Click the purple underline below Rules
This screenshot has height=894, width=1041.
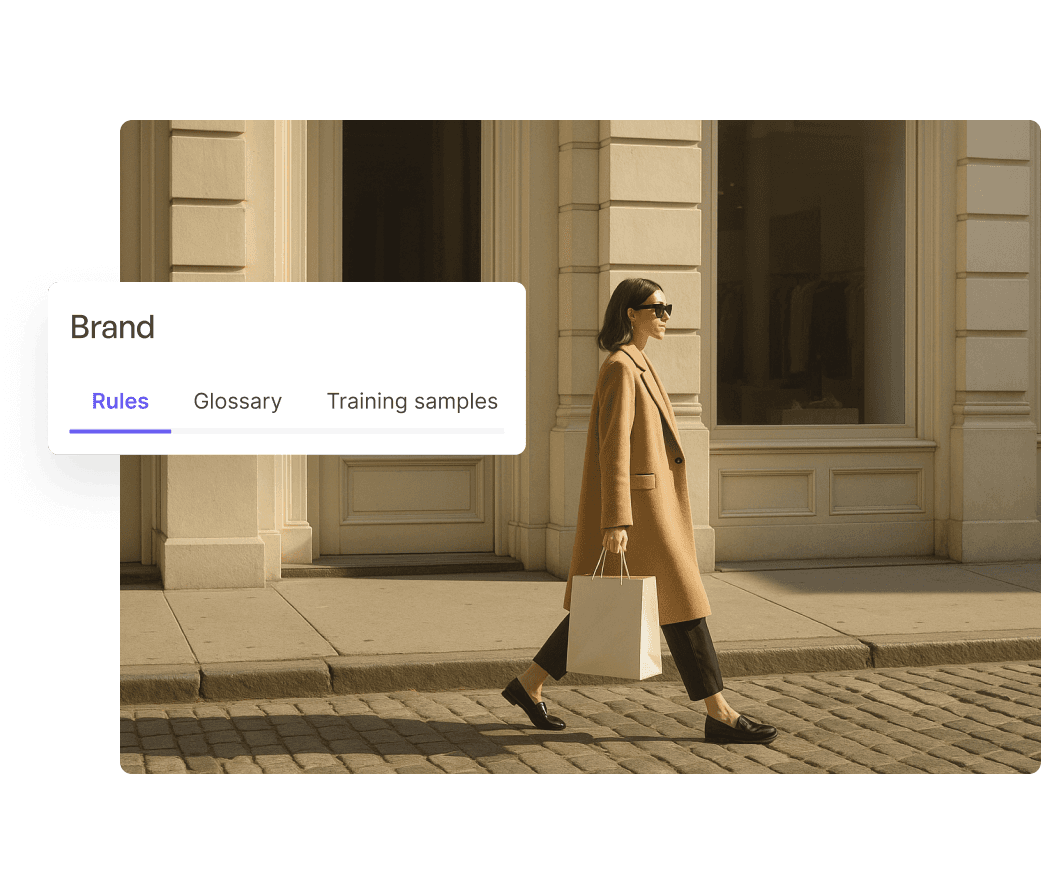click(x=120, y=432)
